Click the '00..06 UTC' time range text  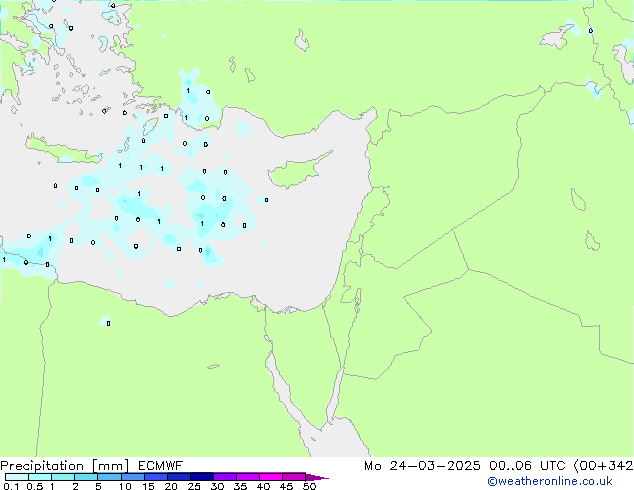click(527, 466)
